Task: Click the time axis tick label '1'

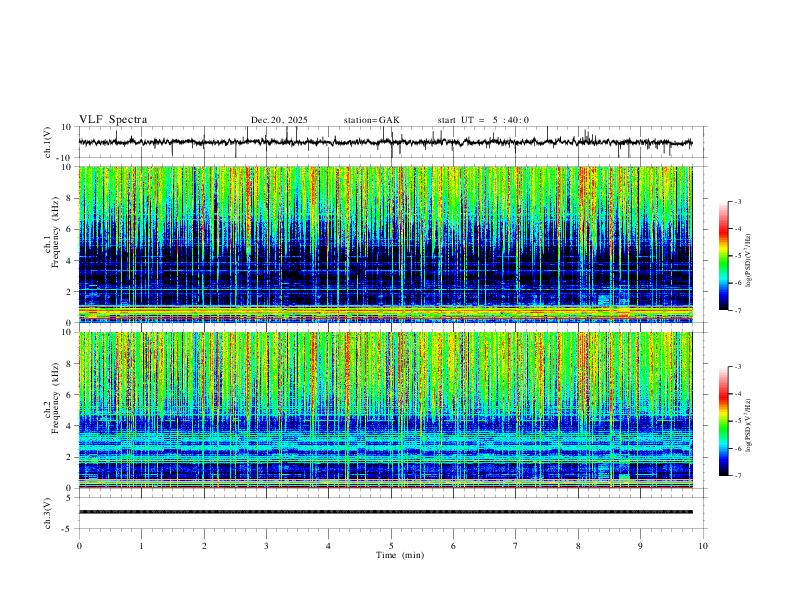Action: click(x=141, y=546)
